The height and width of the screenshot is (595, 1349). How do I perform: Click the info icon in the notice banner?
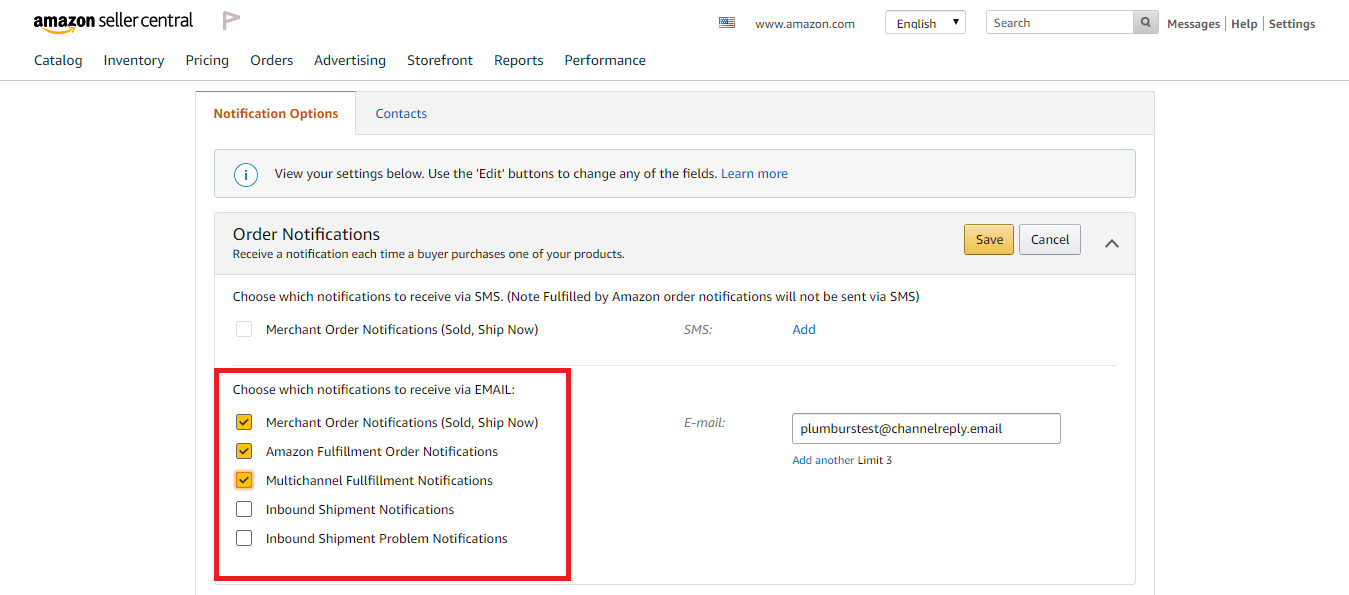pos(246,174)
